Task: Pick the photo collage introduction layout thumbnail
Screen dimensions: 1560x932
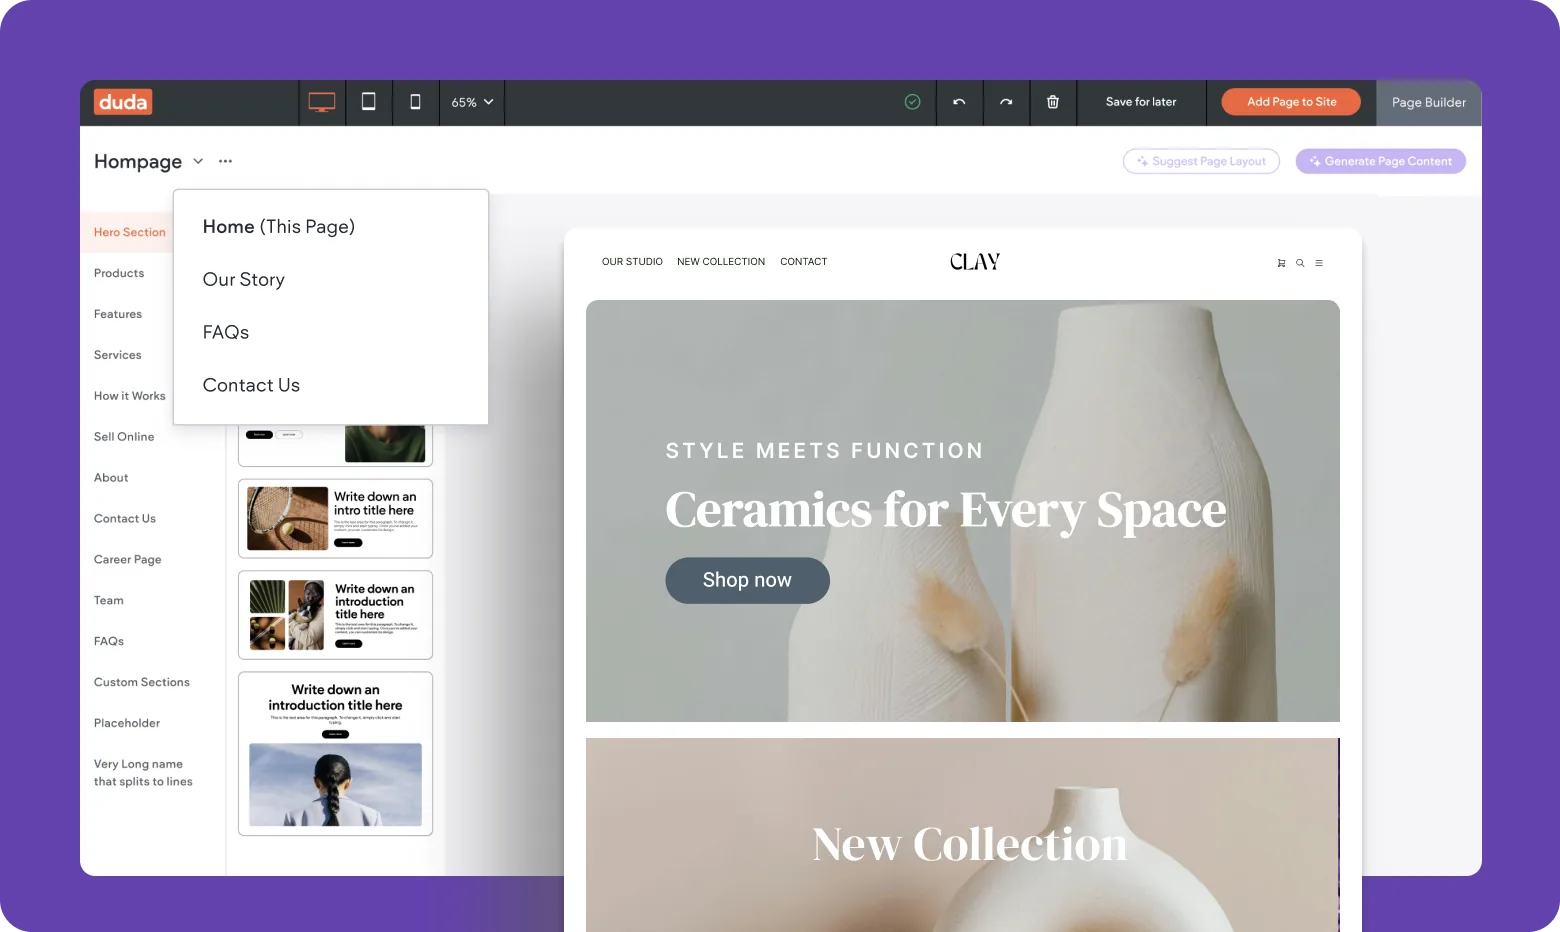Action: [335, 615]
